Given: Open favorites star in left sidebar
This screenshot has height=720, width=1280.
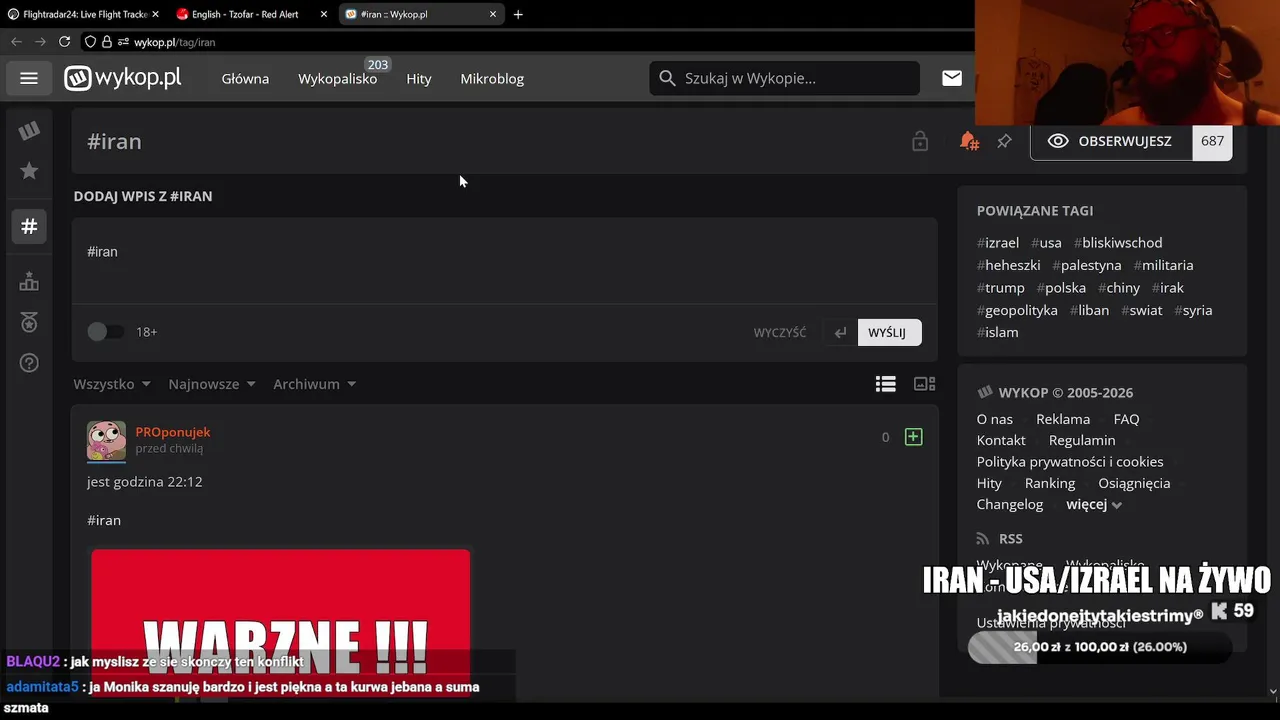Looking at the screenshot, I should pyautogui.click(x=29, y=171).
